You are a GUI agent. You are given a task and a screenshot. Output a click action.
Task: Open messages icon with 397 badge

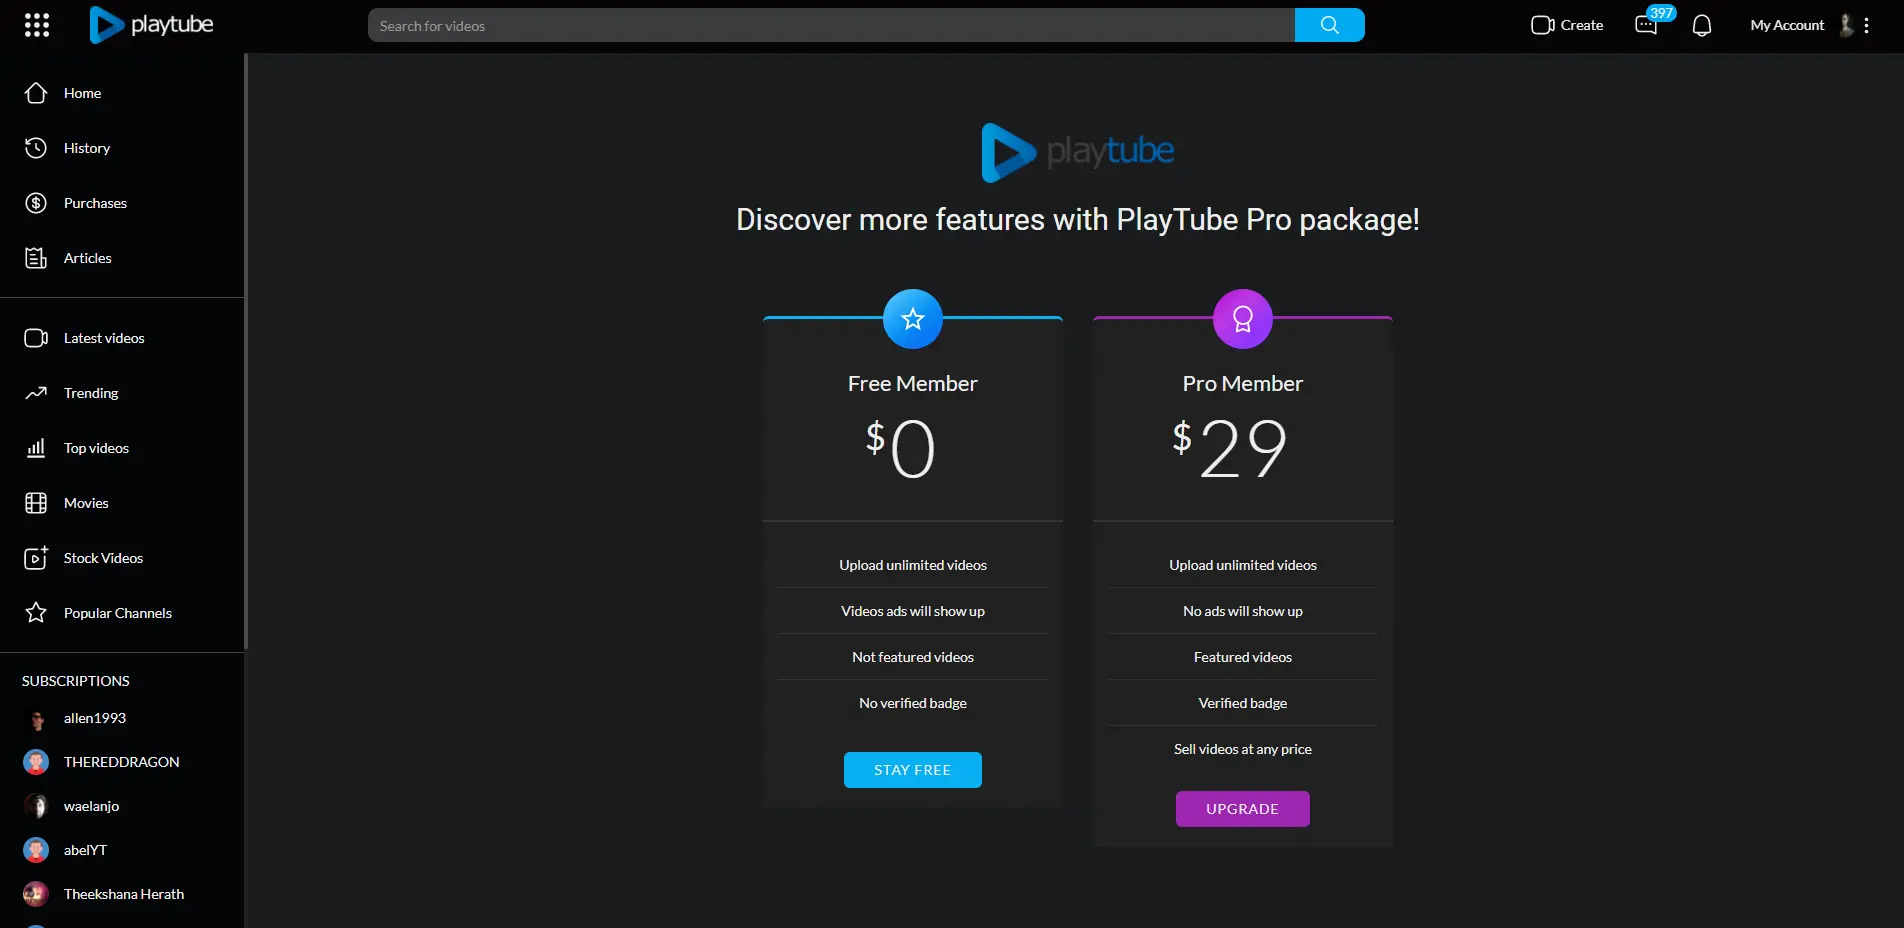[1646, 25]
